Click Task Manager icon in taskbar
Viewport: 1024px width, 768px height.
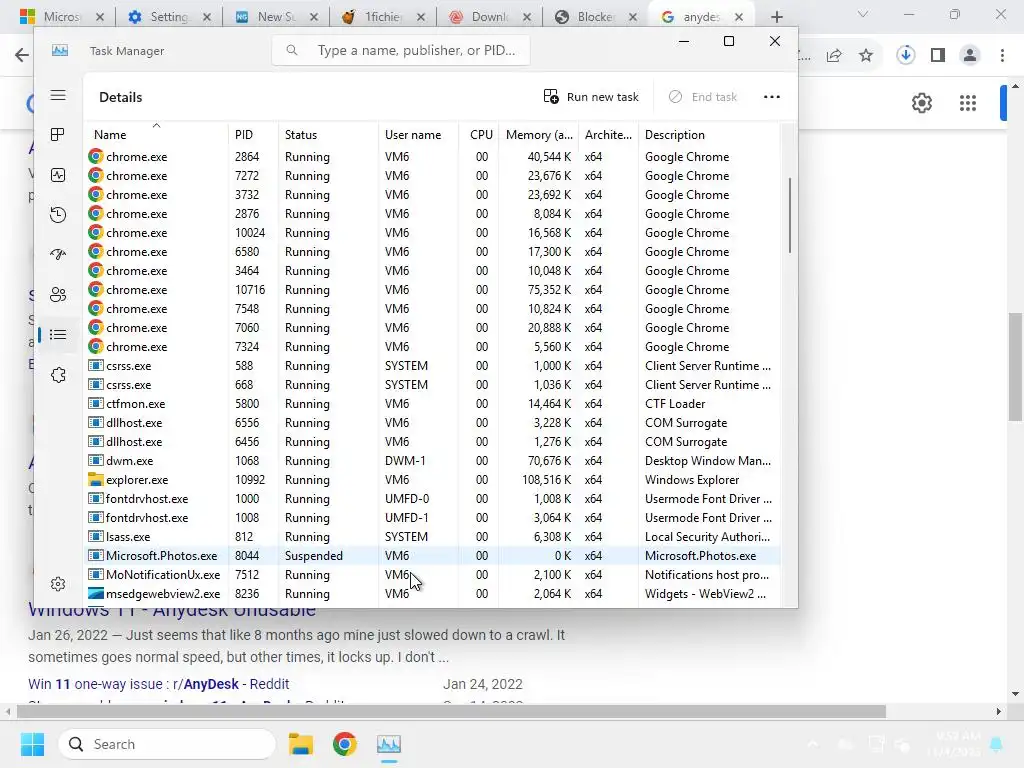(389, 744)
